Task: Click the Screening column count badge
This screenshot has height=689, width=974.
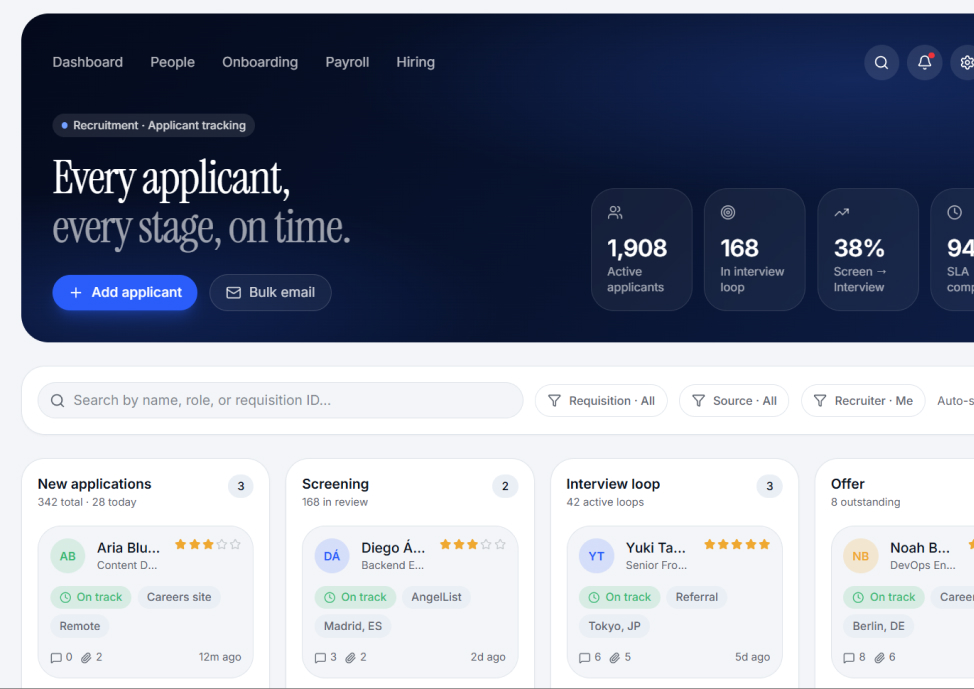Action: [x=505, y=486]
